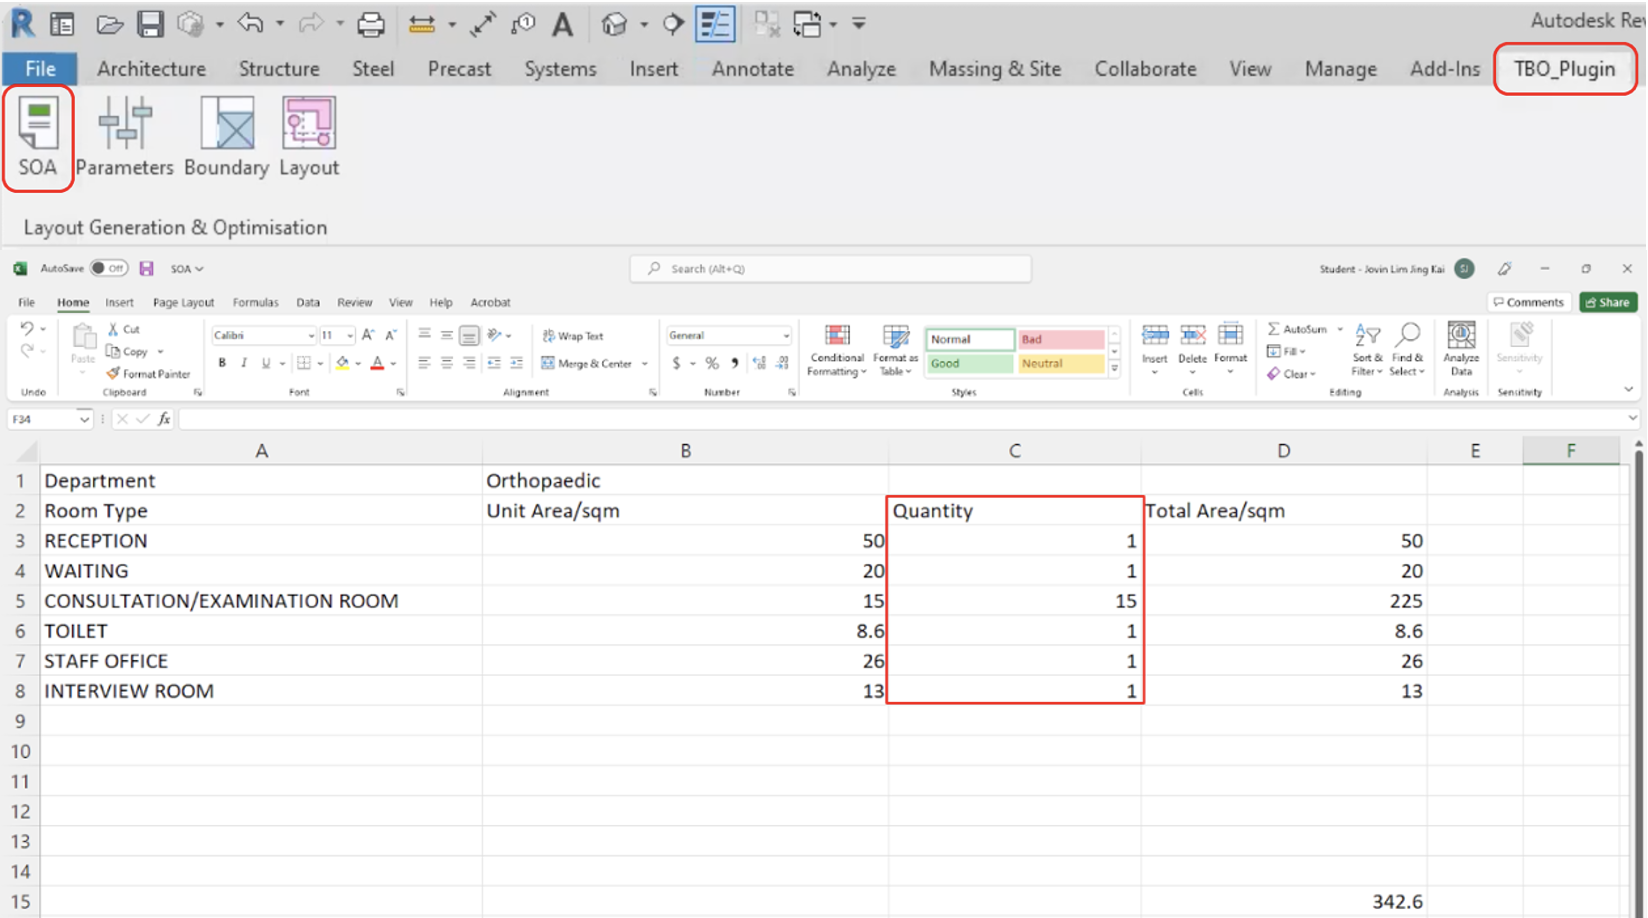The height and width of the screenshot is (918, 1648).
Task: Open Analyze Data in Excel ribbon
Action: click(1460, 350)
